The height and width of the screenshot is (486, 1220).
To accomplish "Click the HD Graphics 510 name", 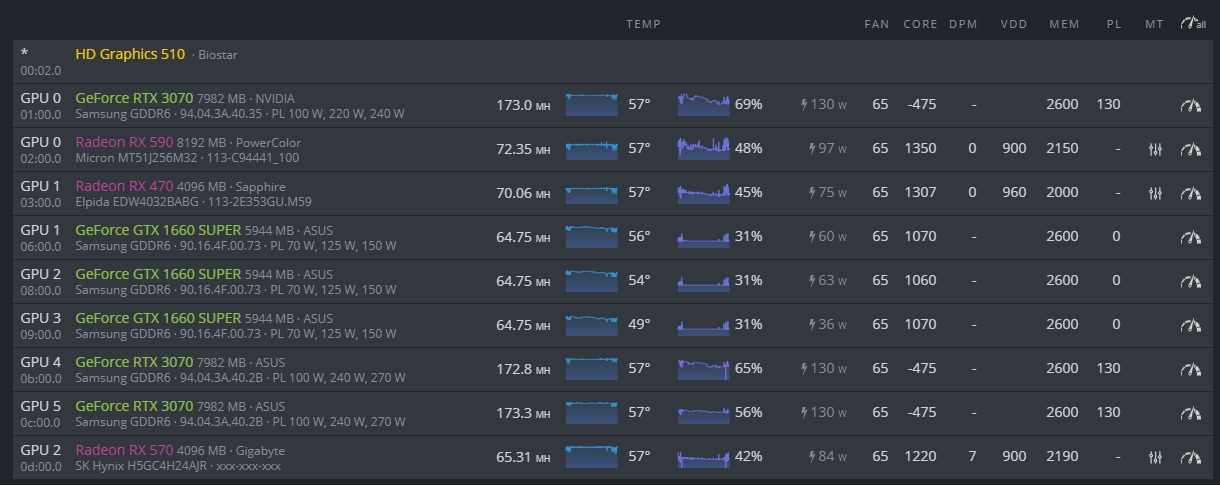I will (130, 54).
